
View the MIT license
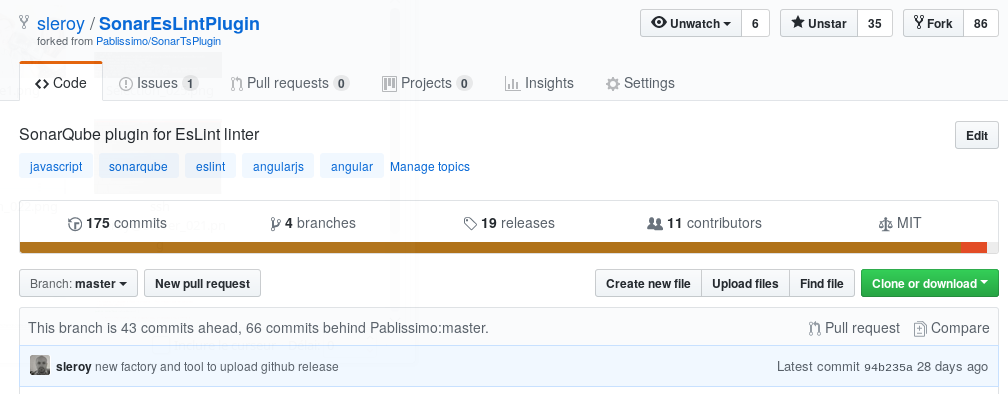(x=899, y=223)
